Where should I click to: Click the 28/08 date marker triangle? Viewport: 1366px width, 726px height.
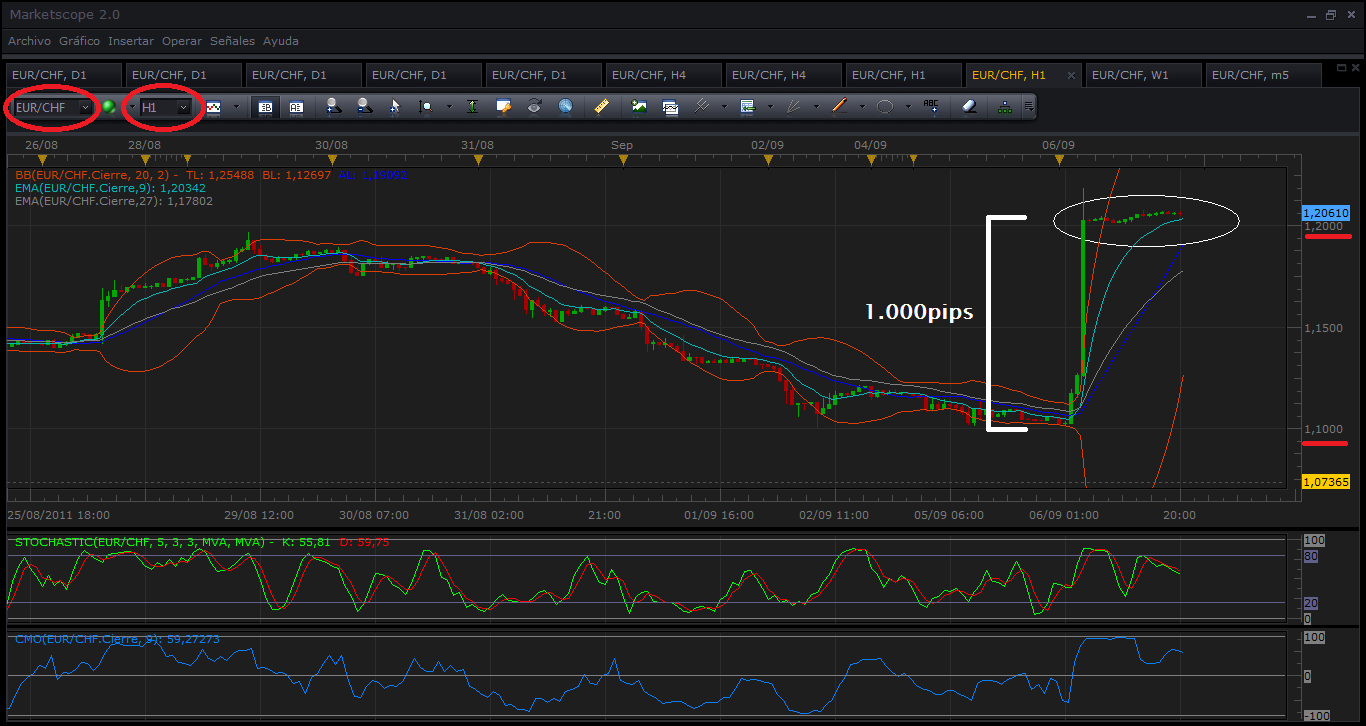coord(146,160)
